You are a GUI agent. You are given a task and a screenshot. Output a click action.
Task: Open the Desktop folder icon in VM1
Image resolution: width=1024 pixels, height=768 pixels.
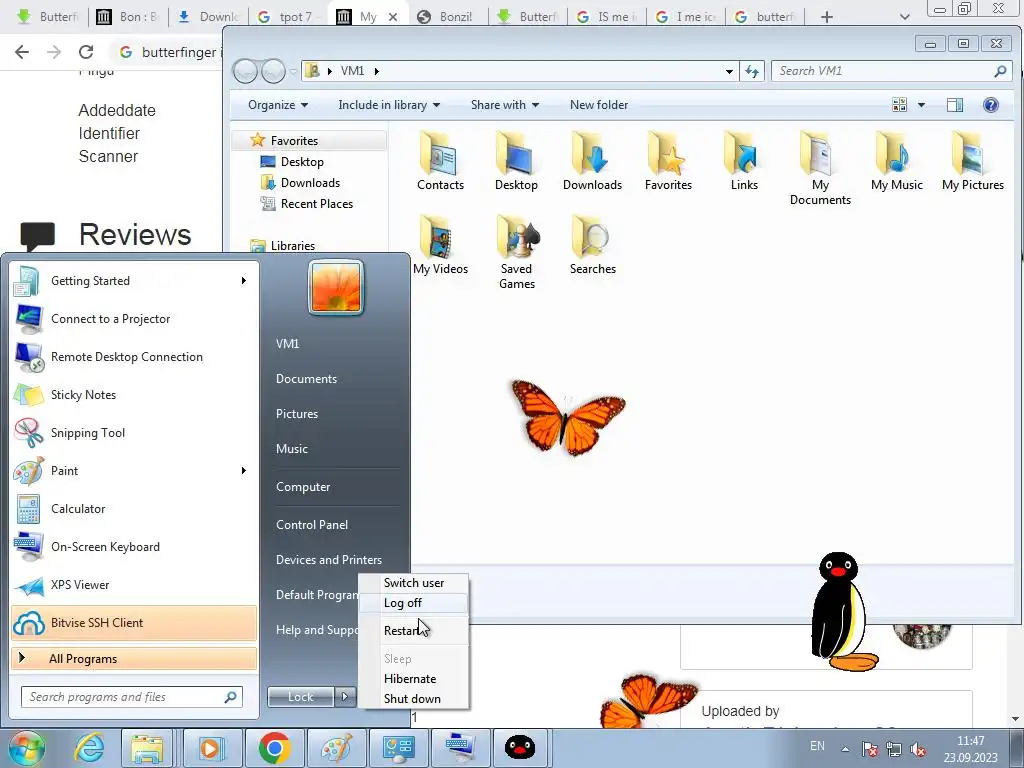coord(516,161)
